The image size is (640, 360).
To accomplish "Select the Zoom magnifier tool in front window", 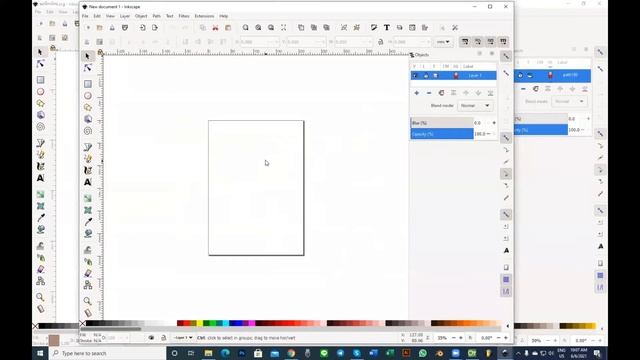I will click(x=88, y=301).
